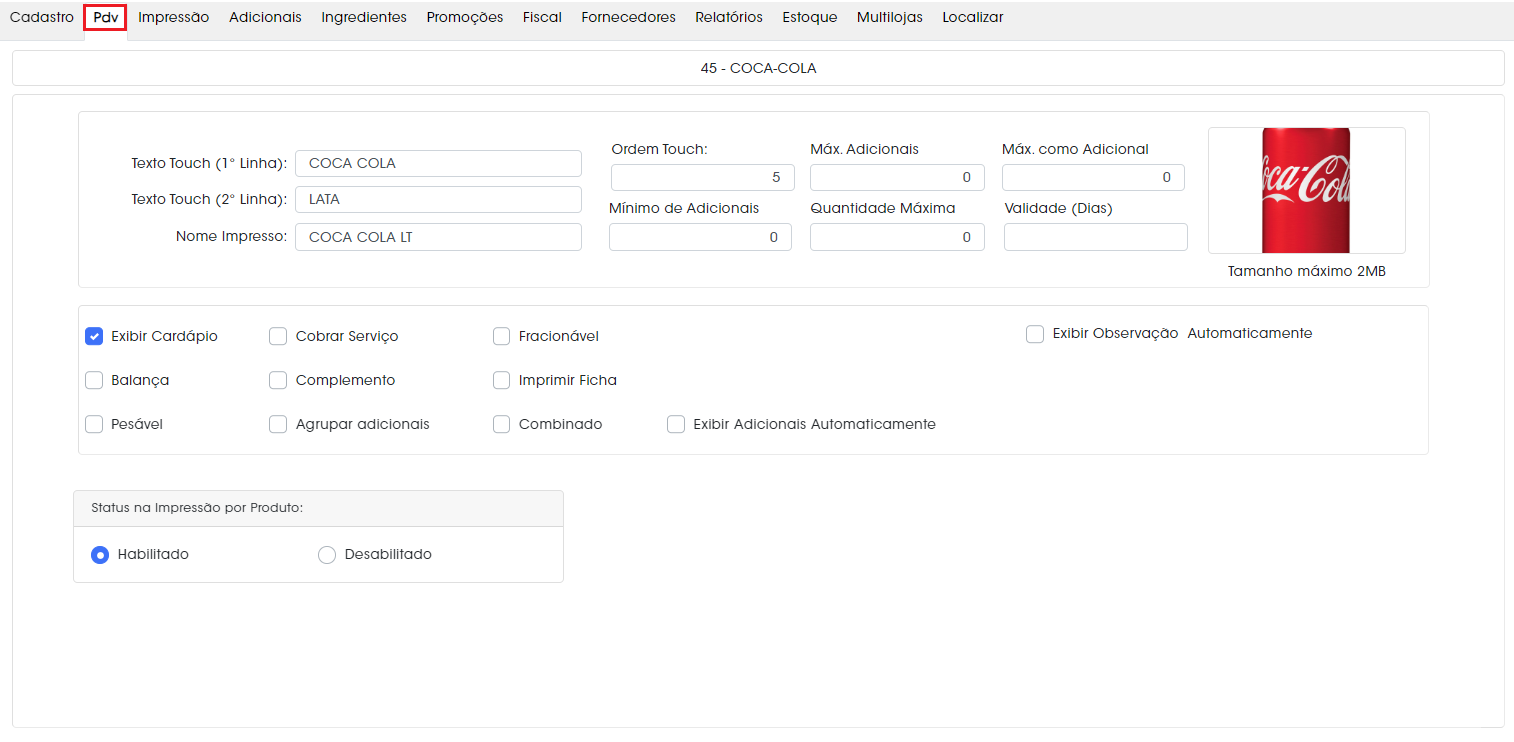View the Relatórios tab
The image size is (1514, 742).
729,17
